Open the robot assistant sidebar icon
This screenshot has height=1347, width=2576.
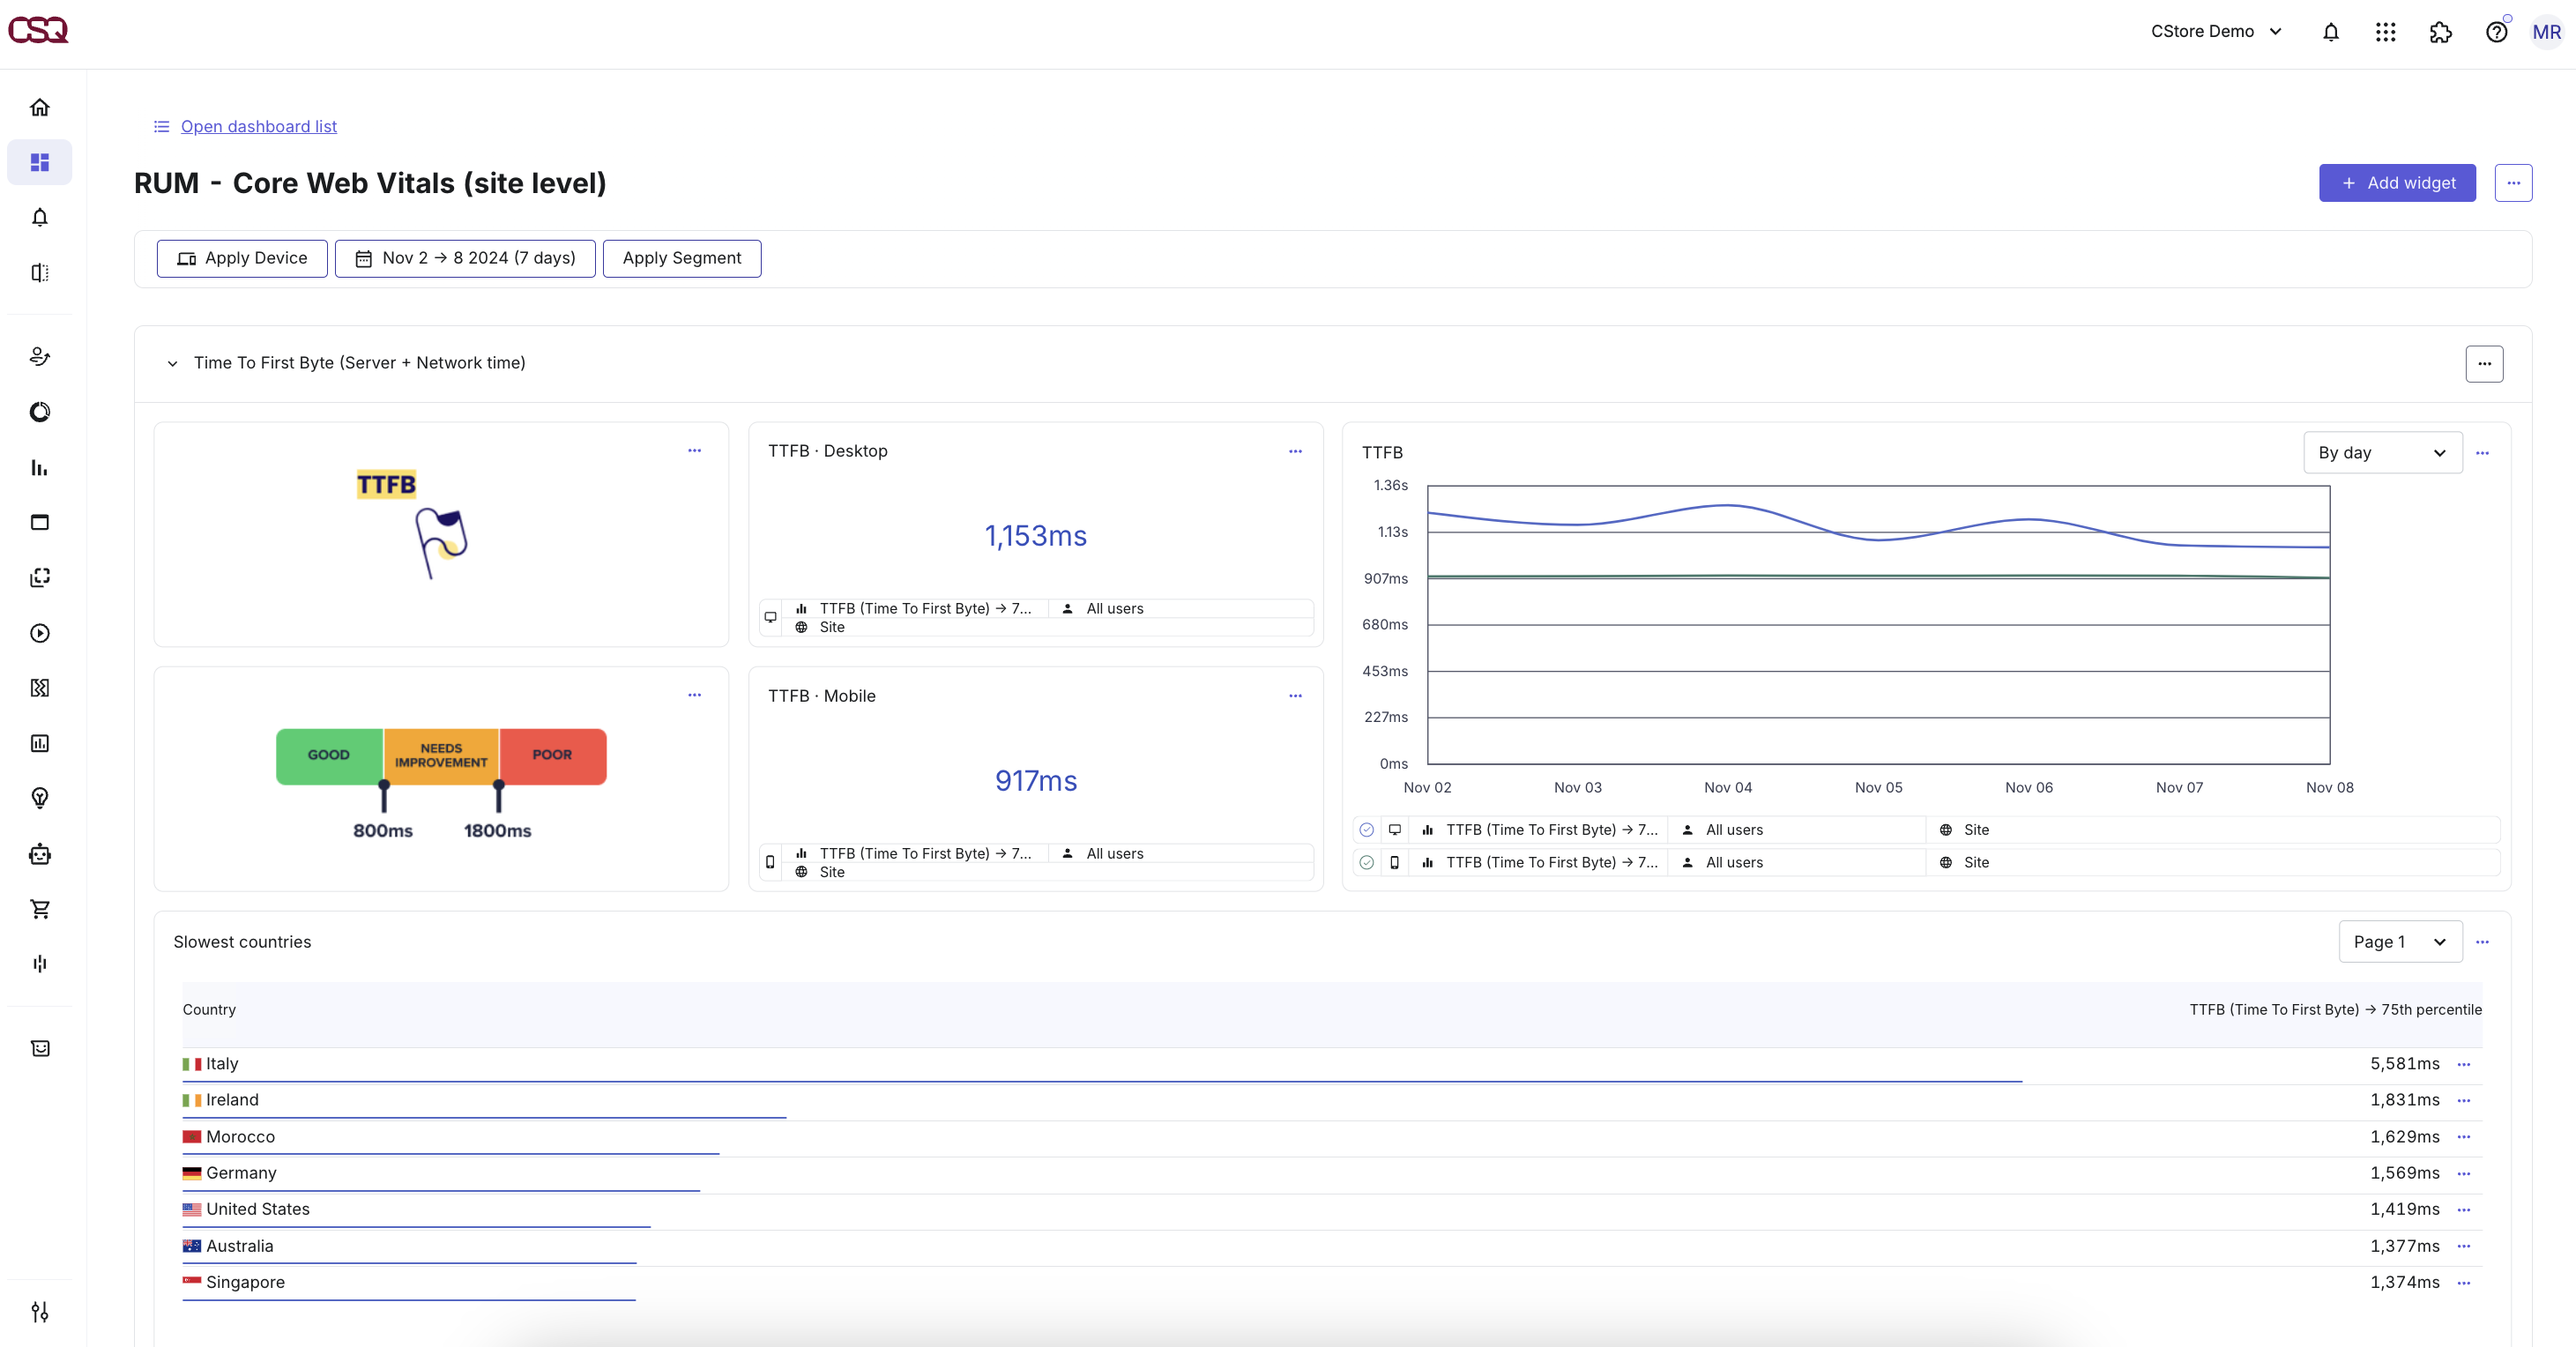coord(40,854)
